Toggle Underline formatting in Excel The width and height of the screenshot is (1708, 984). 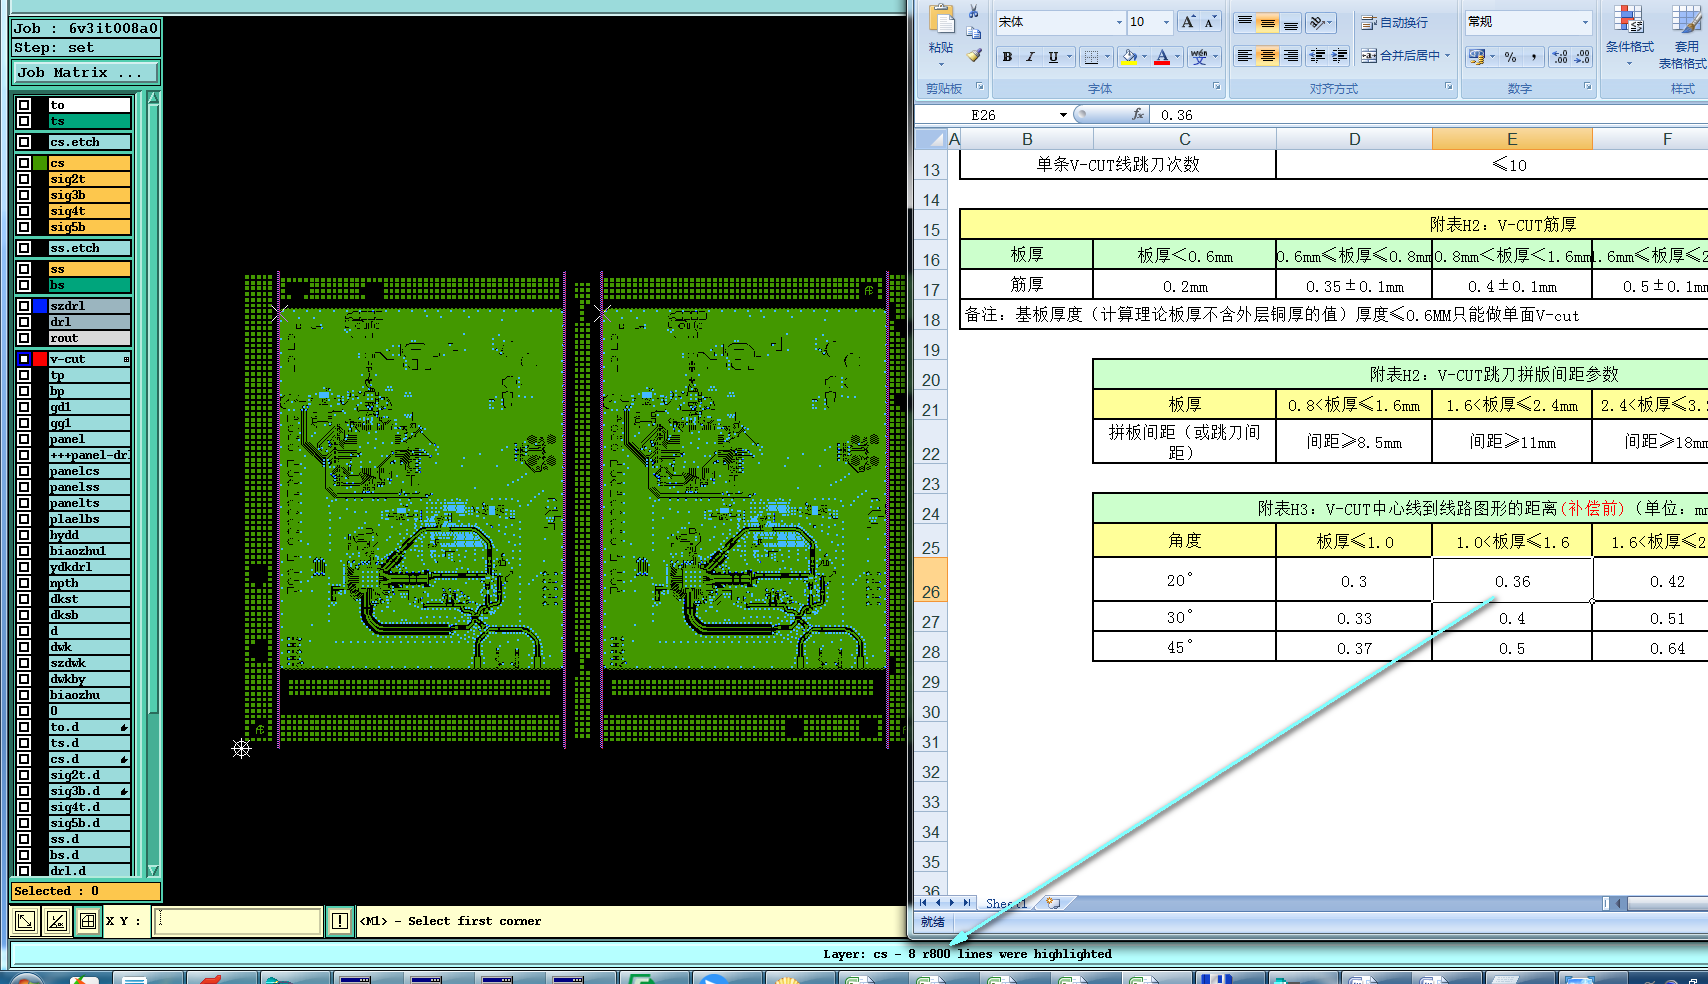(1053, 57)
